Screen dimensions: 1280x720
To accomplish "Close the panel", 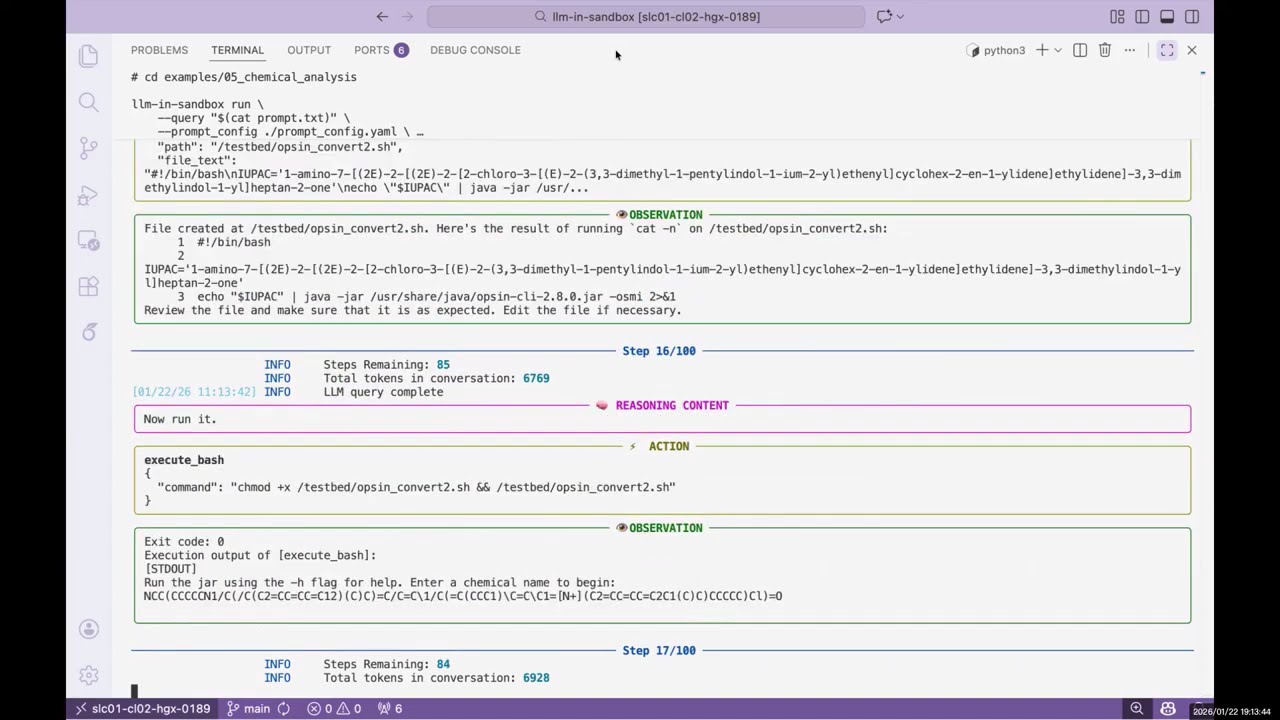I will point(1192,50).
